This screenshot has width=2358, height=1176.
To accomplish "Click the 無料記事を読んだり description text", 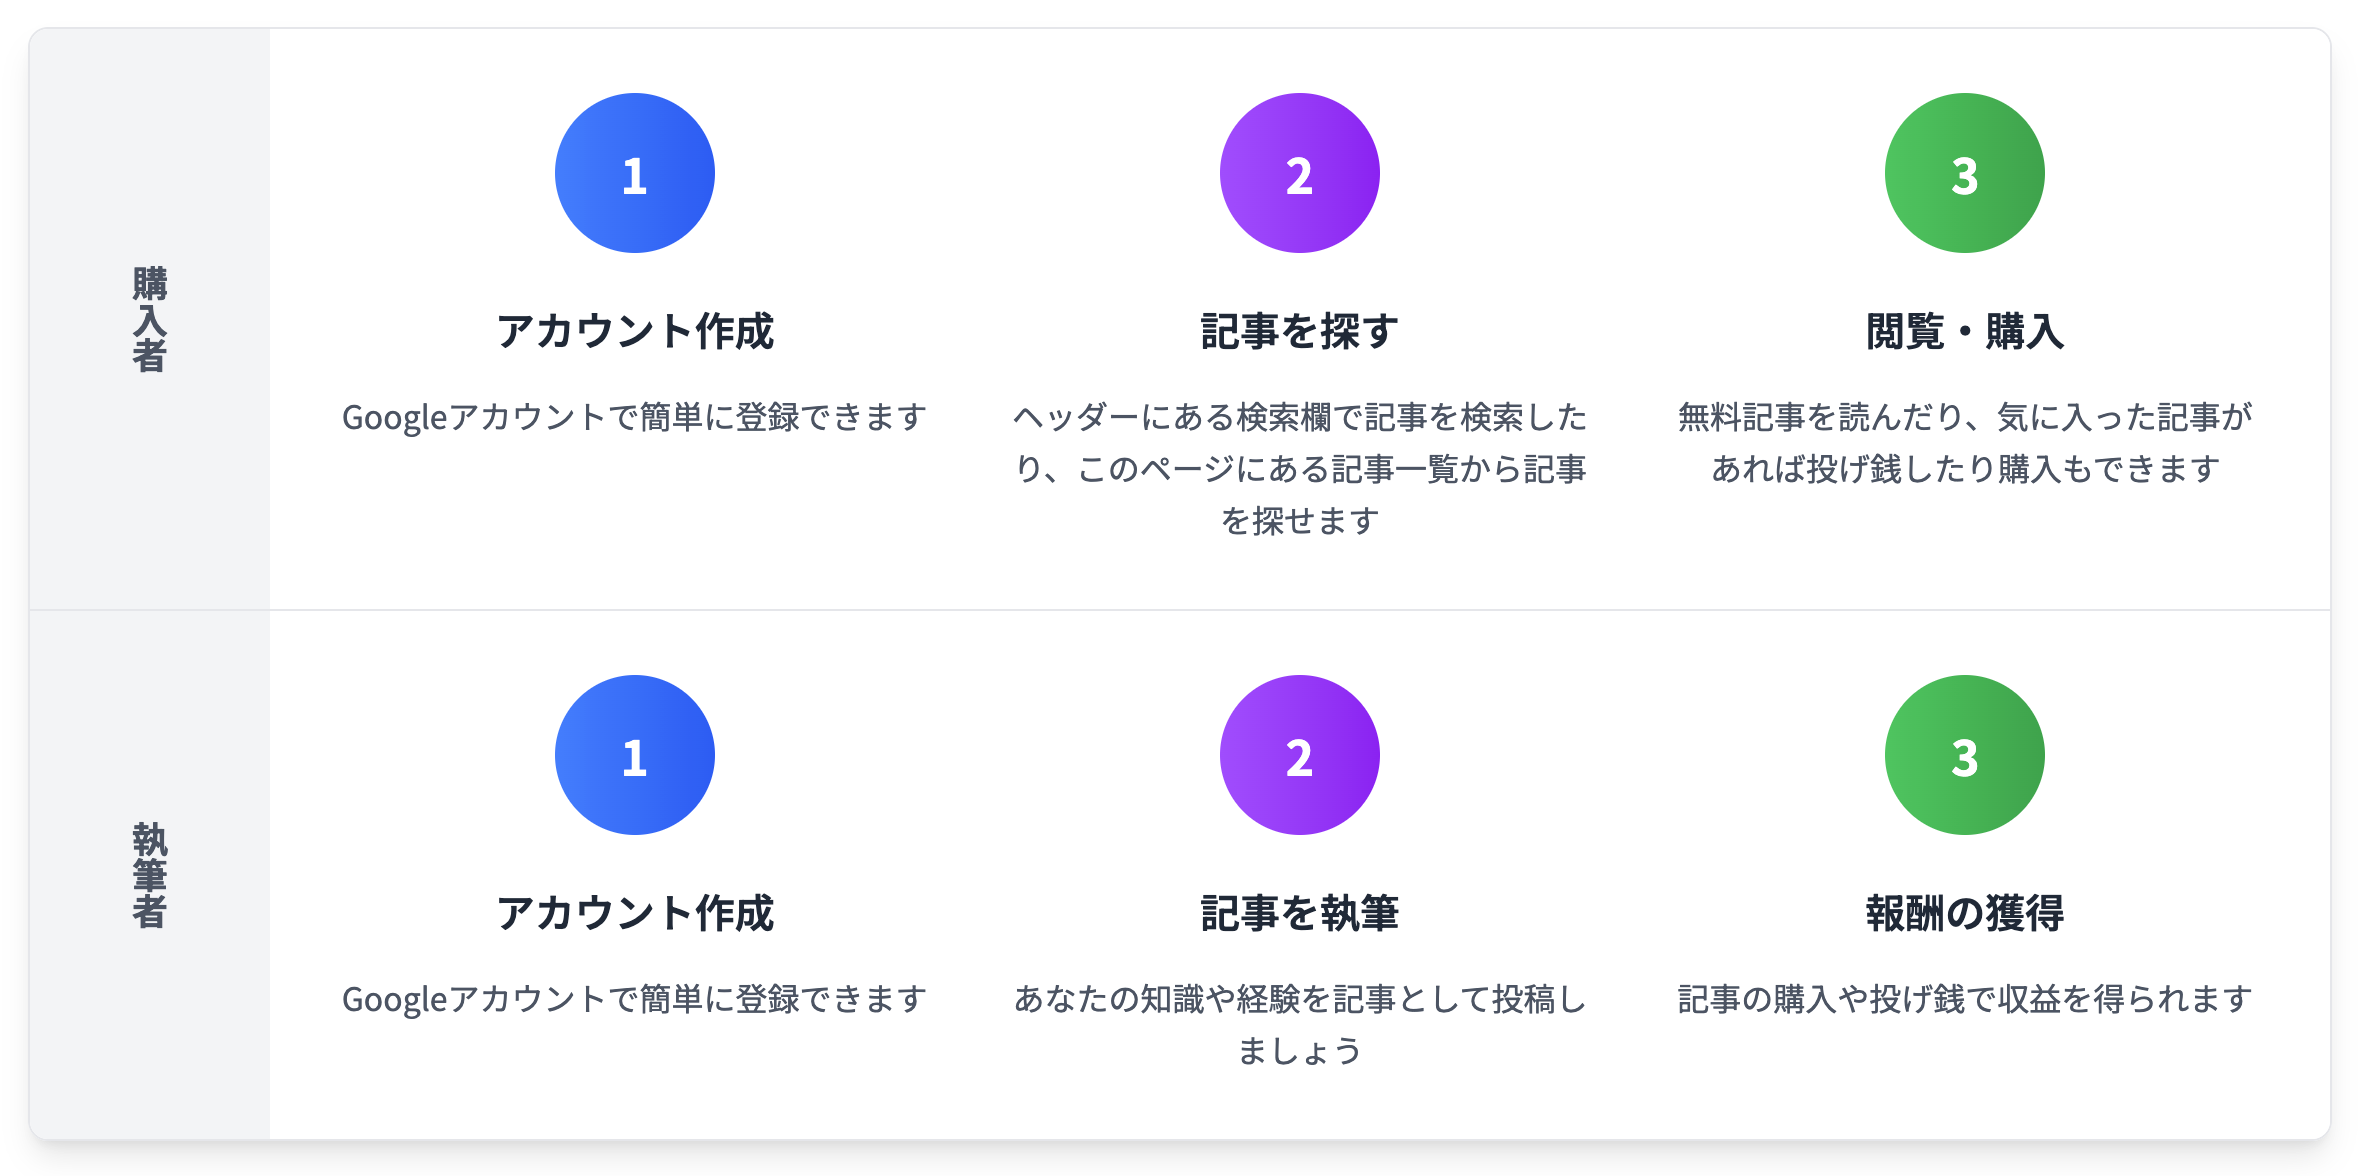I will point(1964,442).
